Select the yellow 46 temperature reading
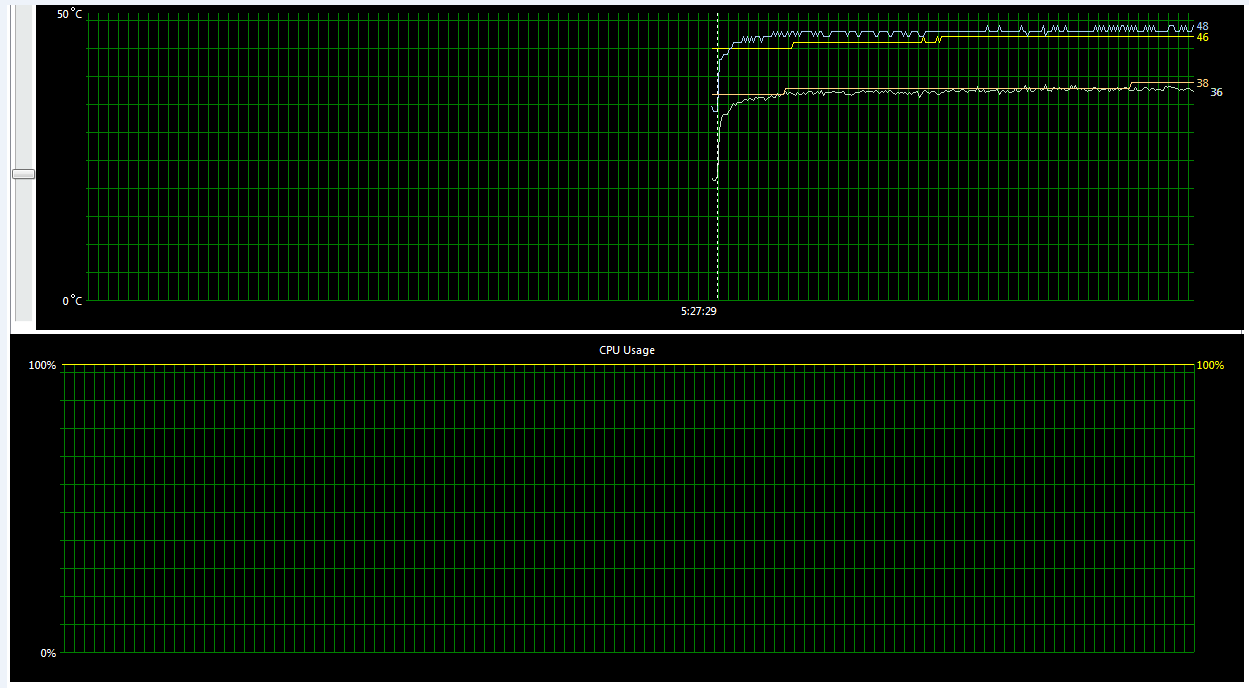Screen dimensions: 1249x688 (x=1202, y=37)
